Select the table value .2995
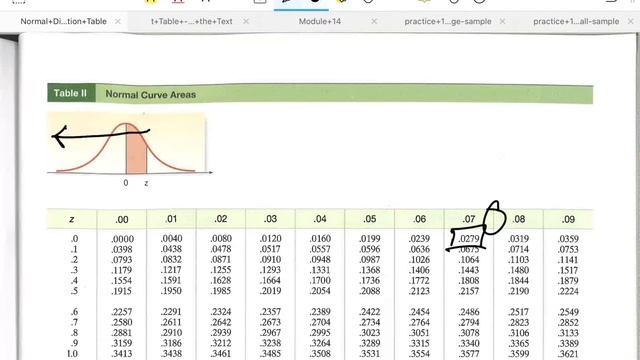This screenshot has height=360, width=640. [320, 333]
